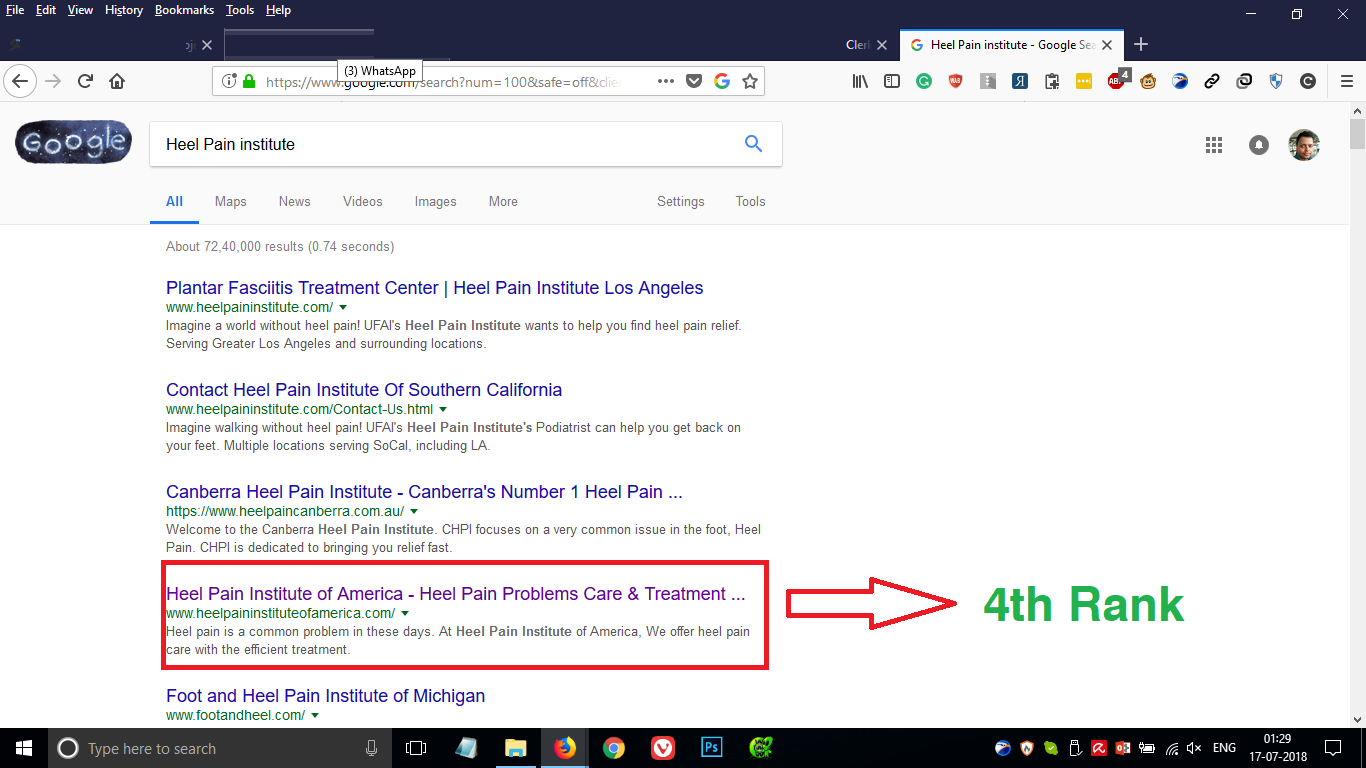Open the Vivaldi browser from the taskbar

coord(663,748)
